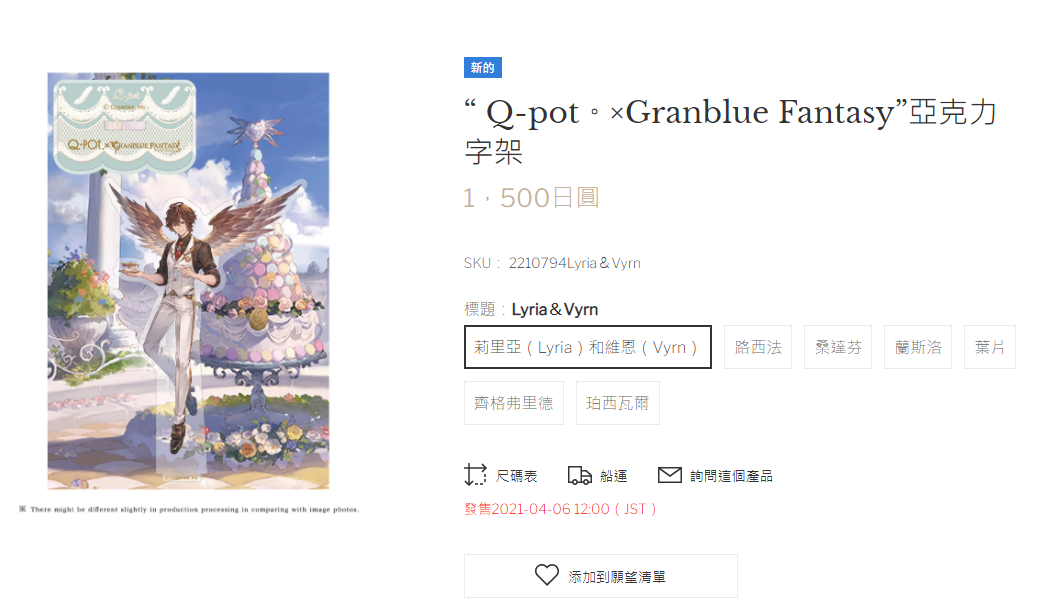Screen dimensions: 1064x604
Task: Choose the 葉片 variant
Action: (x=990, y=347)
